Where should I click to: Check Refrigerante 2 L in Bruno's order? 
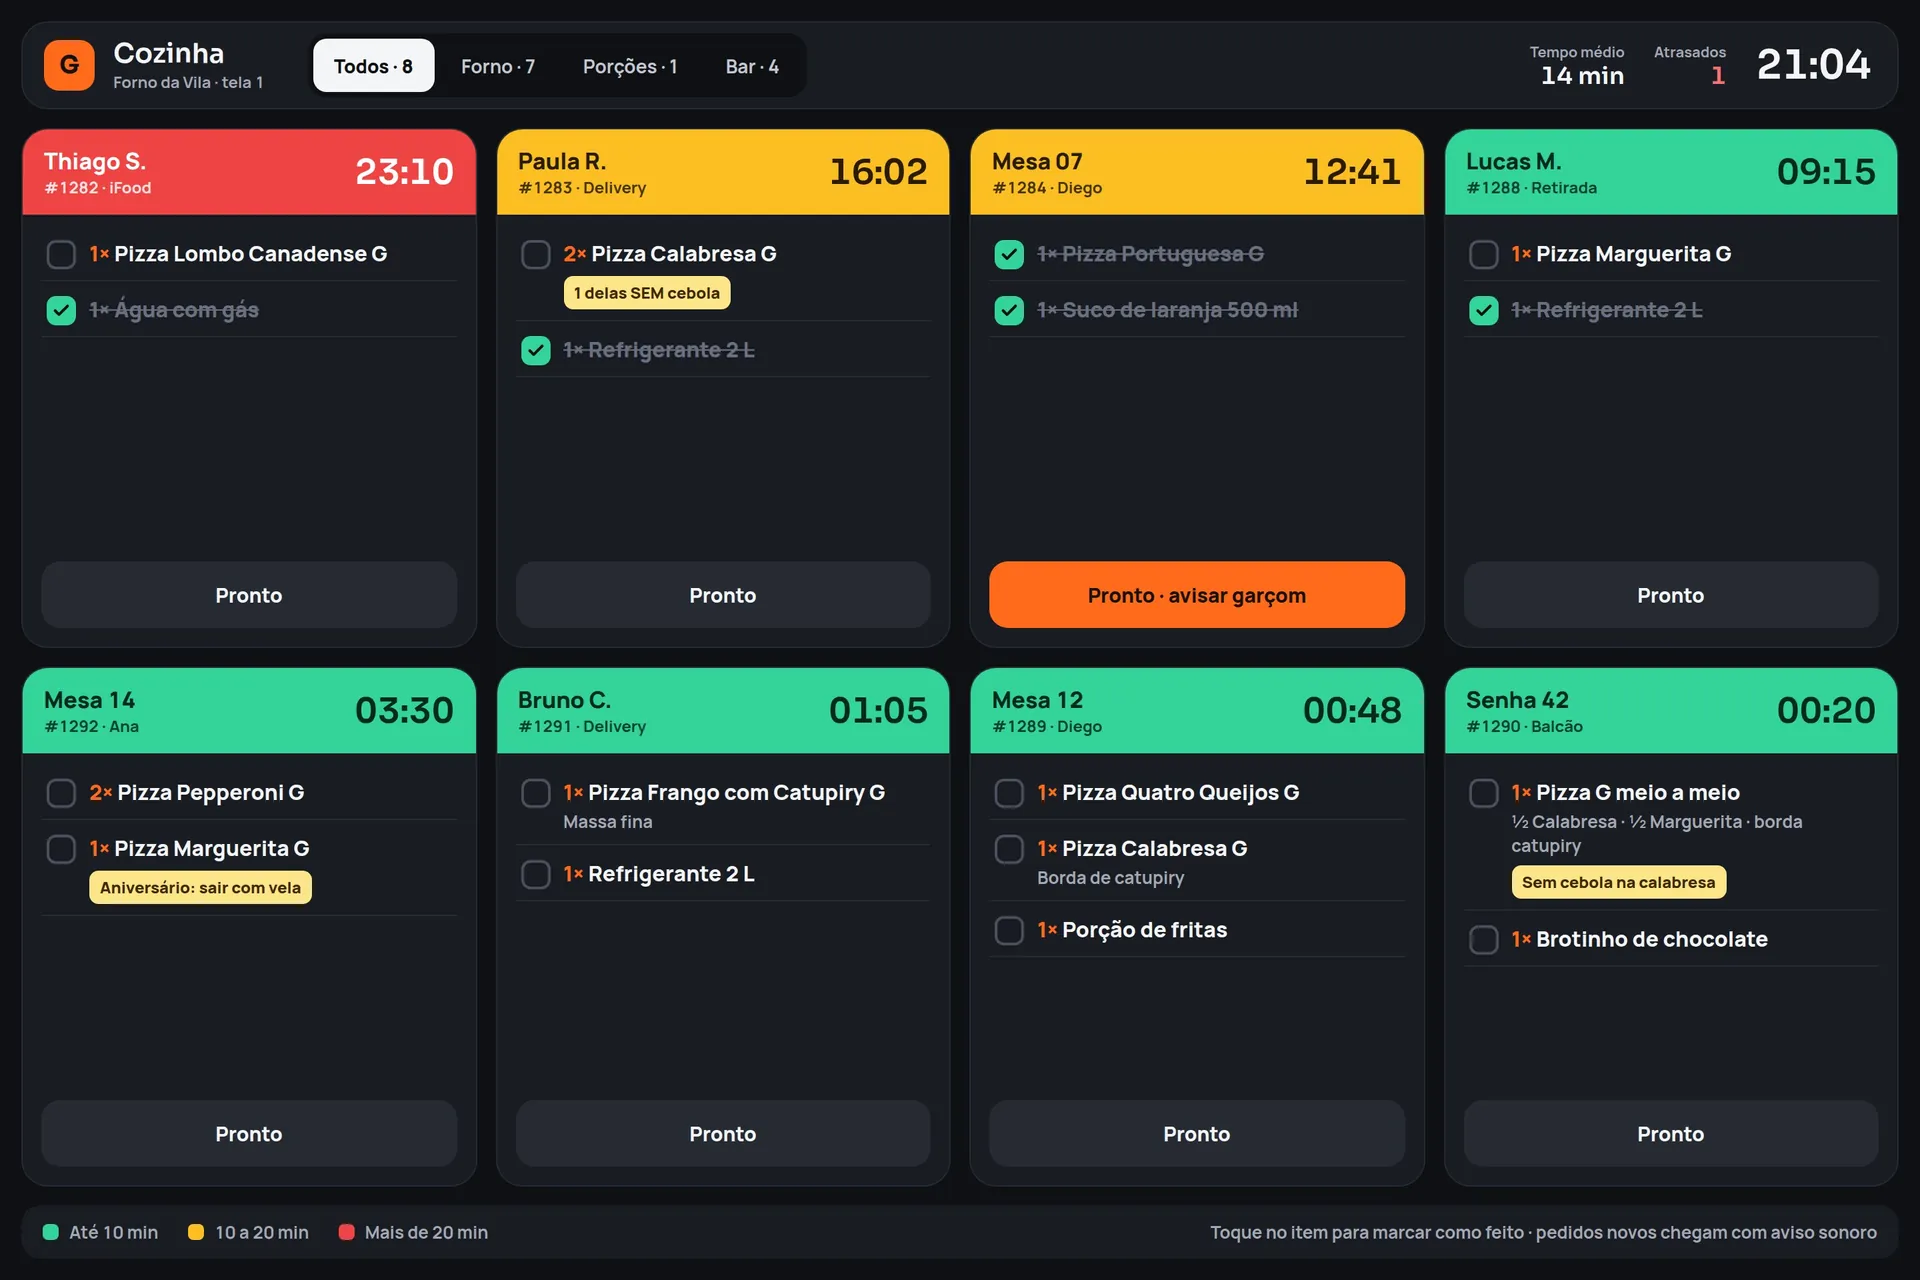[536, 874]
